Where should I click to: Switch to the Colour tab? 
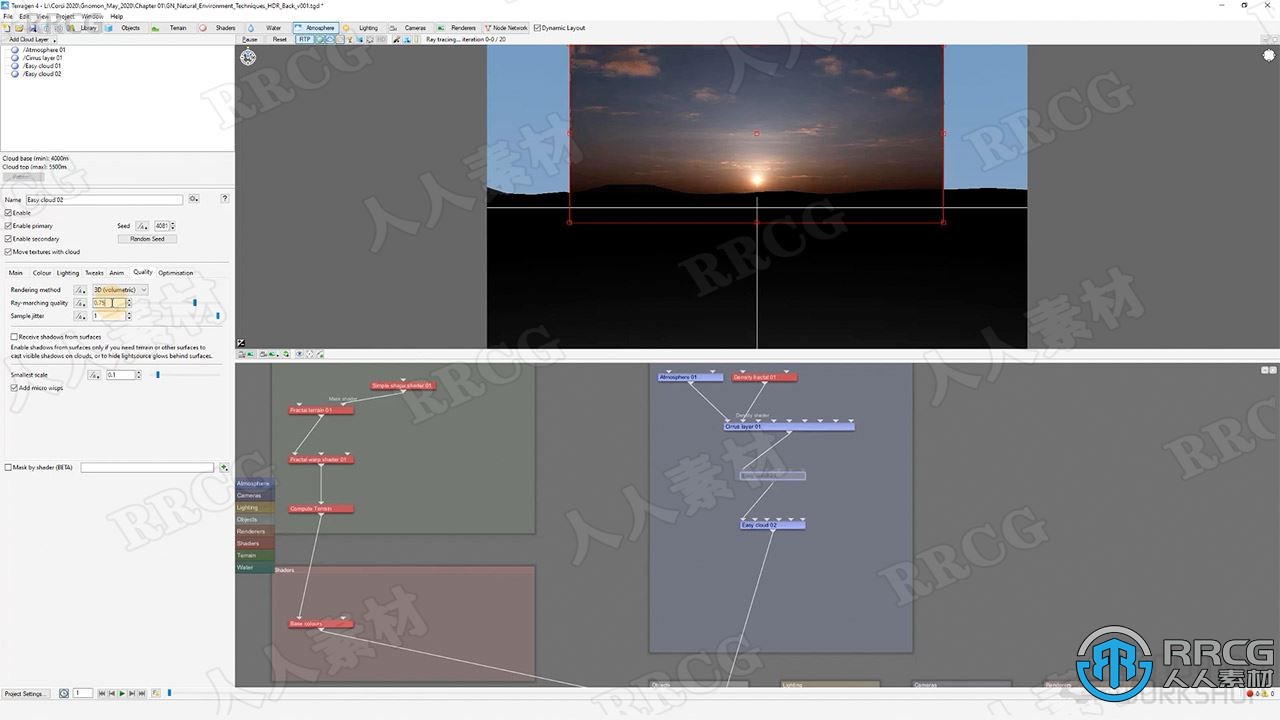42,273
